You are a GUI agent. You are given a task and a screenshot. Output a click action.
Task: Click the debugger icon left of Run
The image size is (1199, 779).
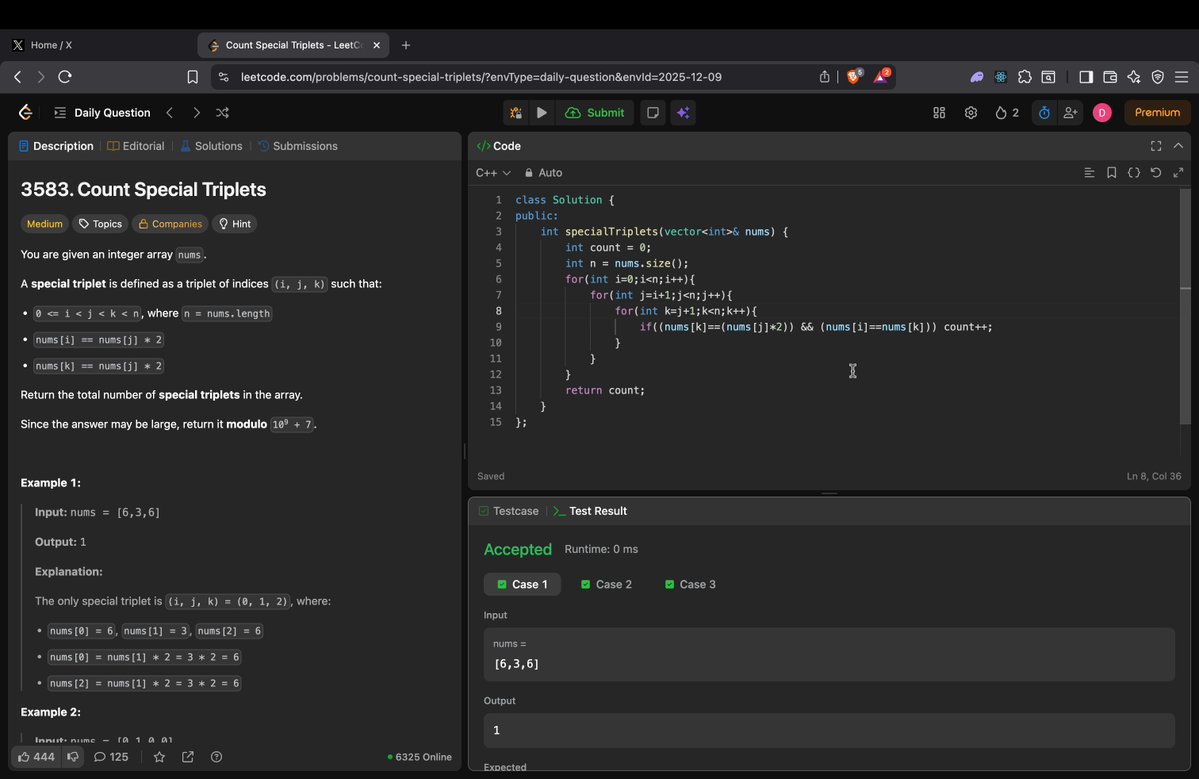516,112
